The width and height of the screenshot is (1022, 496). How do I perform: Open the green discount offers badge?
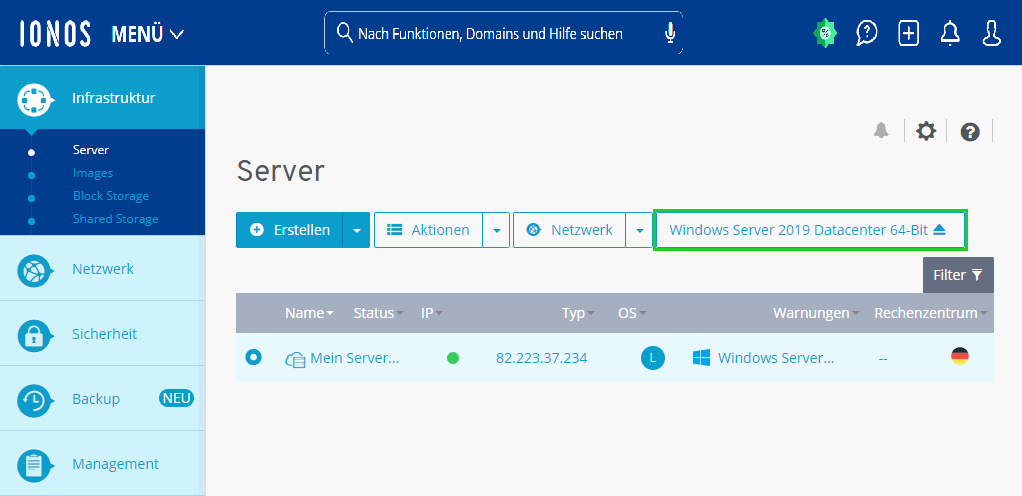pos(825,33)
